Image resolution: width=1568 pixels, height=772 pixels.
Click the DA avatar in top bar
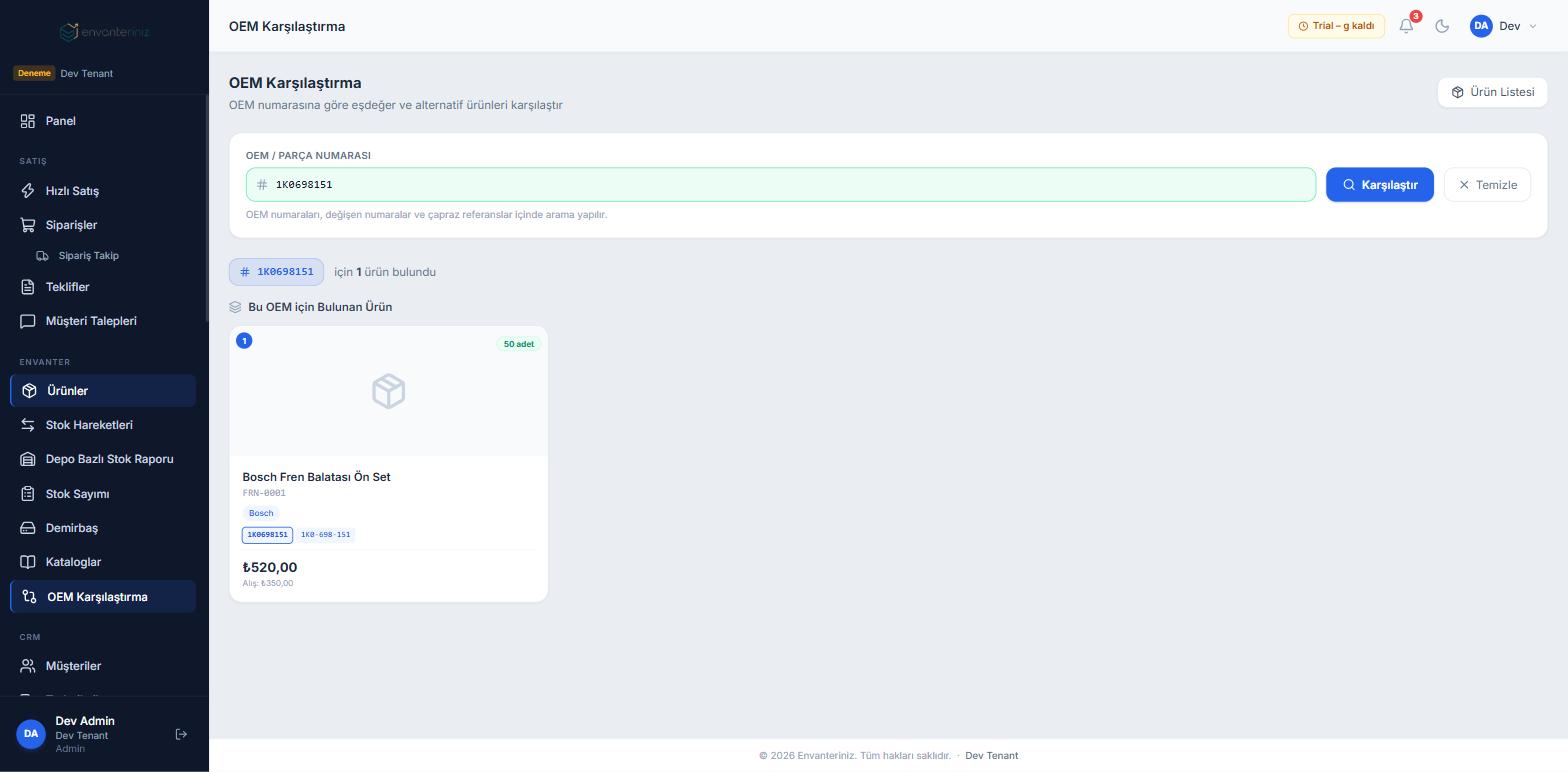click(x=1481, y=26)
